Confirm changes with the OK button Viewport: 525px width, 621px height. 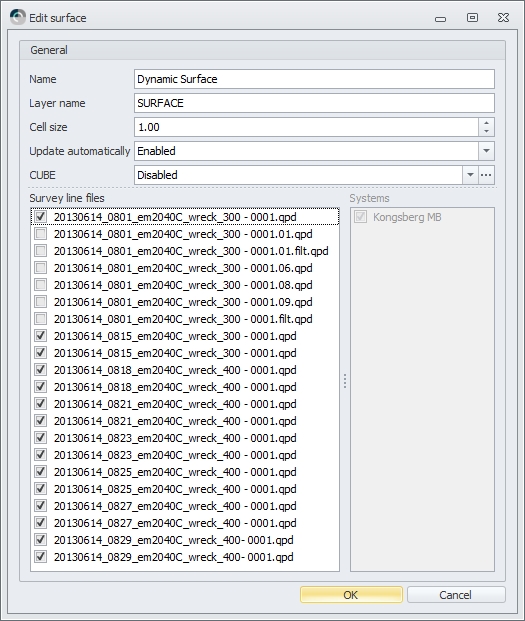[351, 595]
